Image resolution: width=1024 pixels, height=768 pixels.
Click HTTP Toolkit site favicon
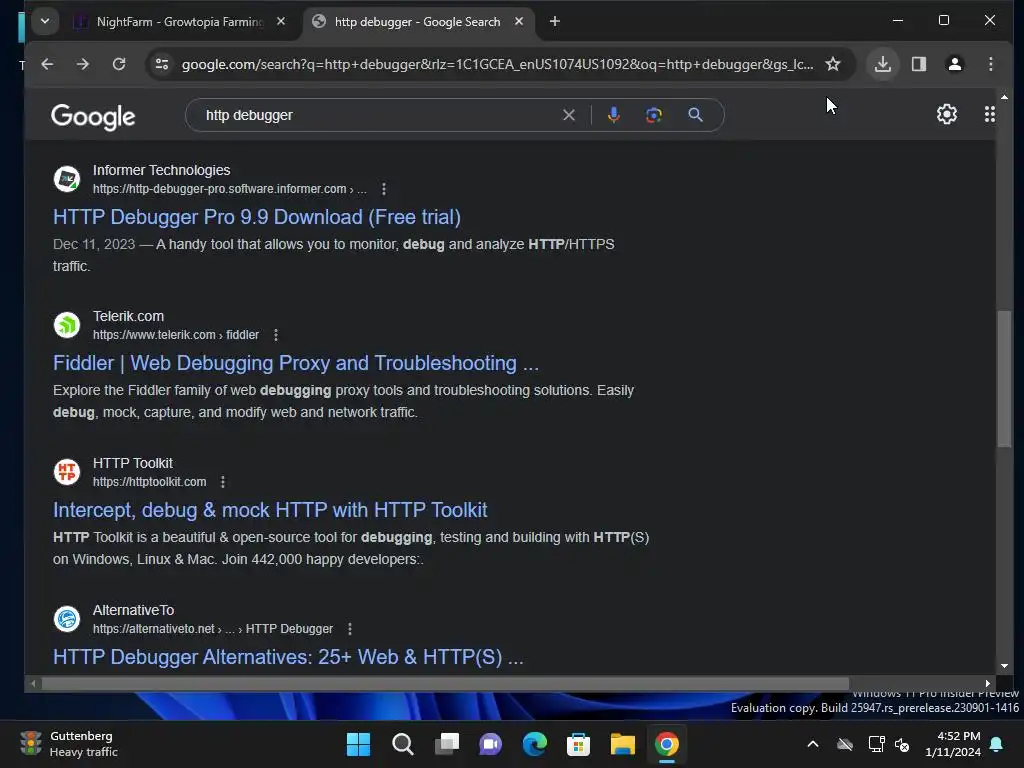point(67,472)
